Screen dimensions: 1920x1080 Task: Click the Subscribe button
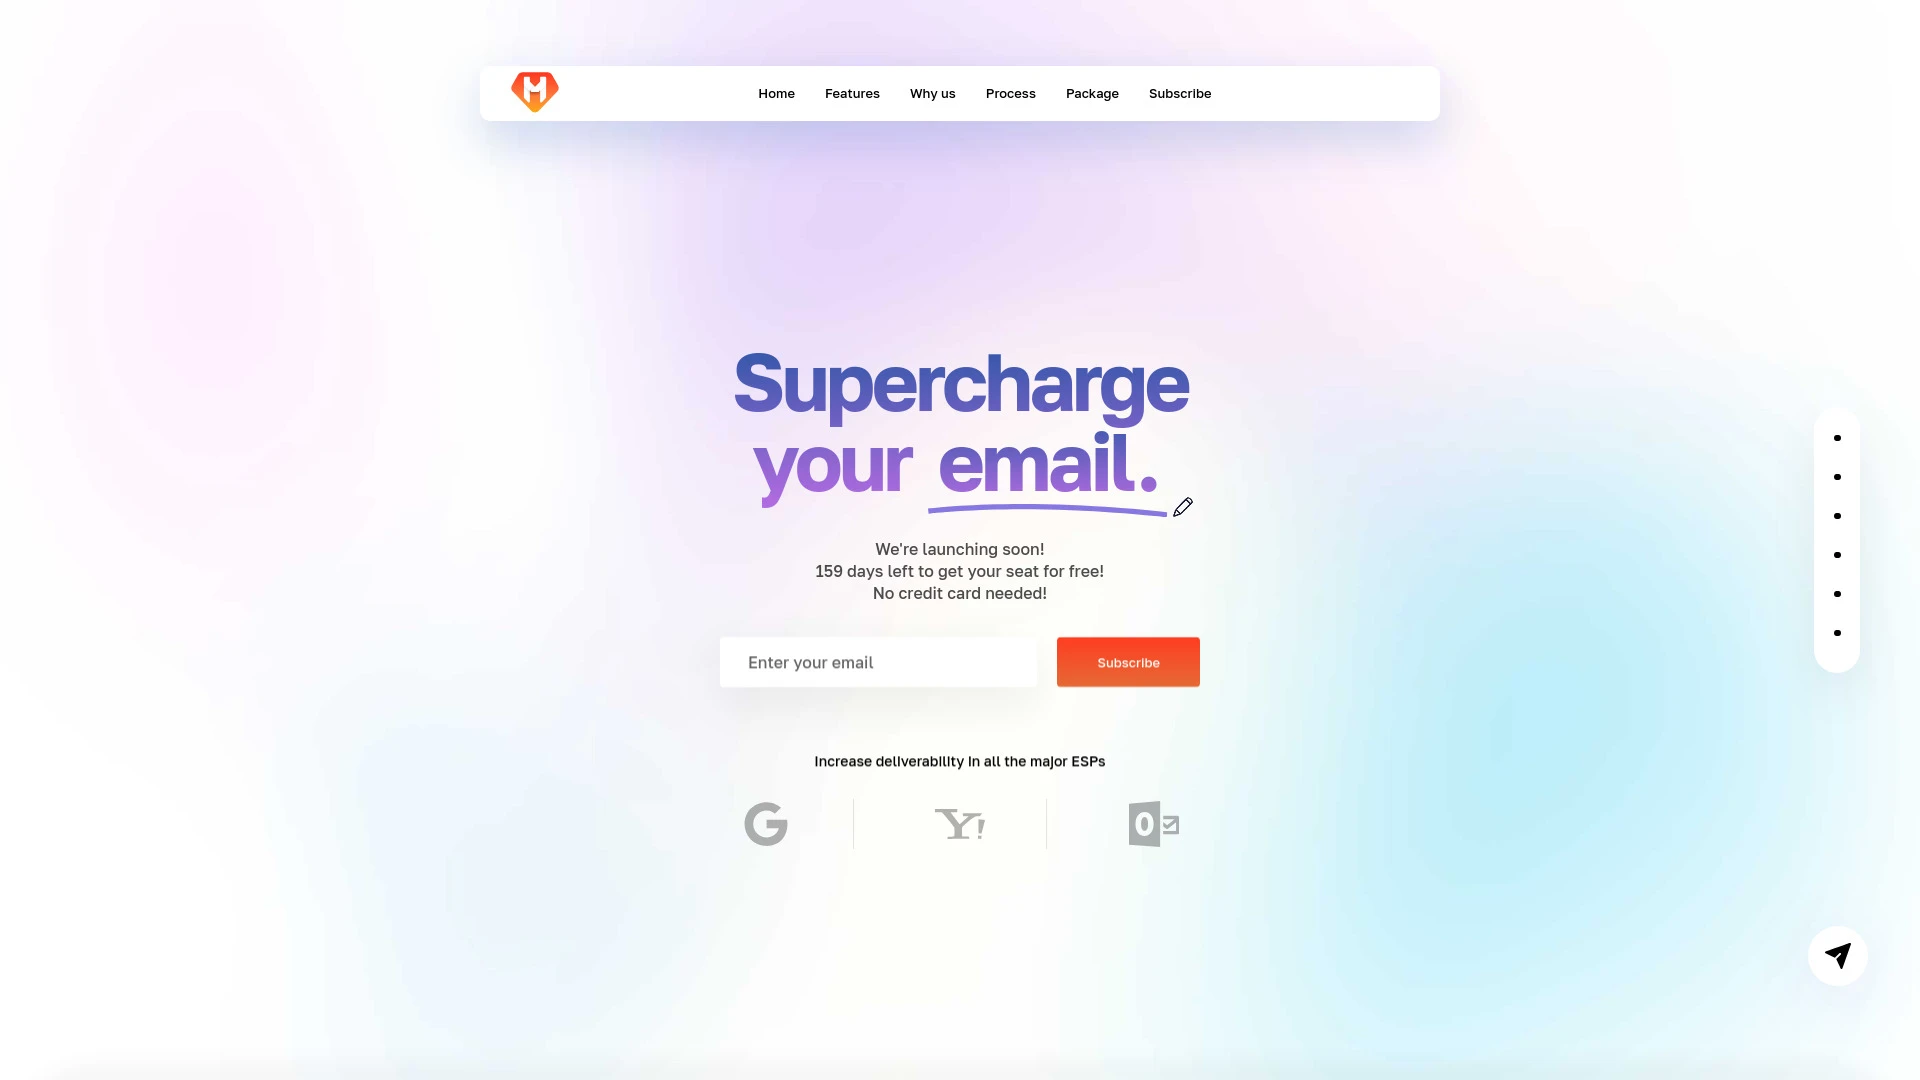1127,662
